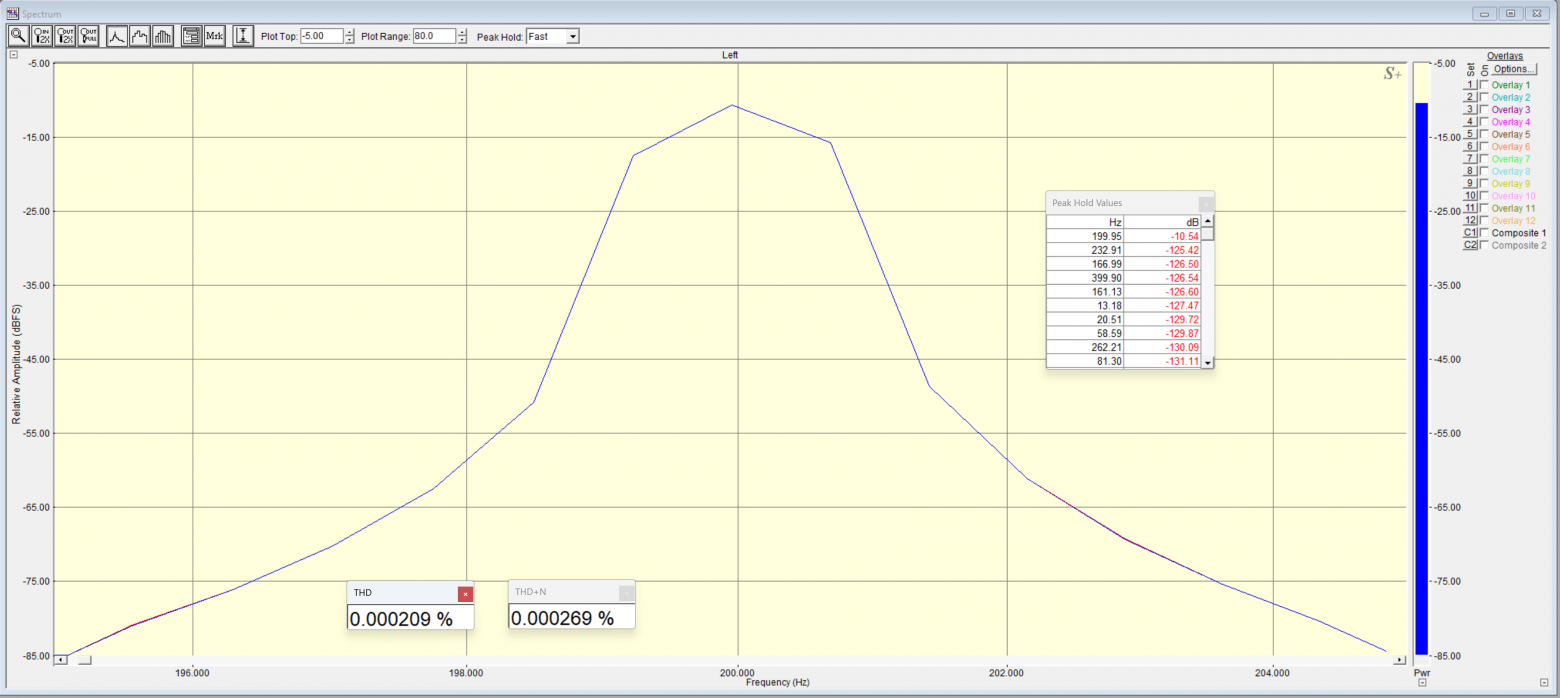Check the Overlay 8 On box
The height and width of the screenshot is (698, 1560).
click(x=1484, y=172)
